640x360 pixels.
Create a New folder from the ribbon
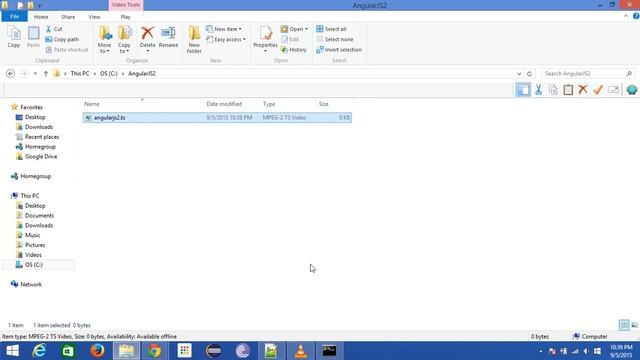194,39
